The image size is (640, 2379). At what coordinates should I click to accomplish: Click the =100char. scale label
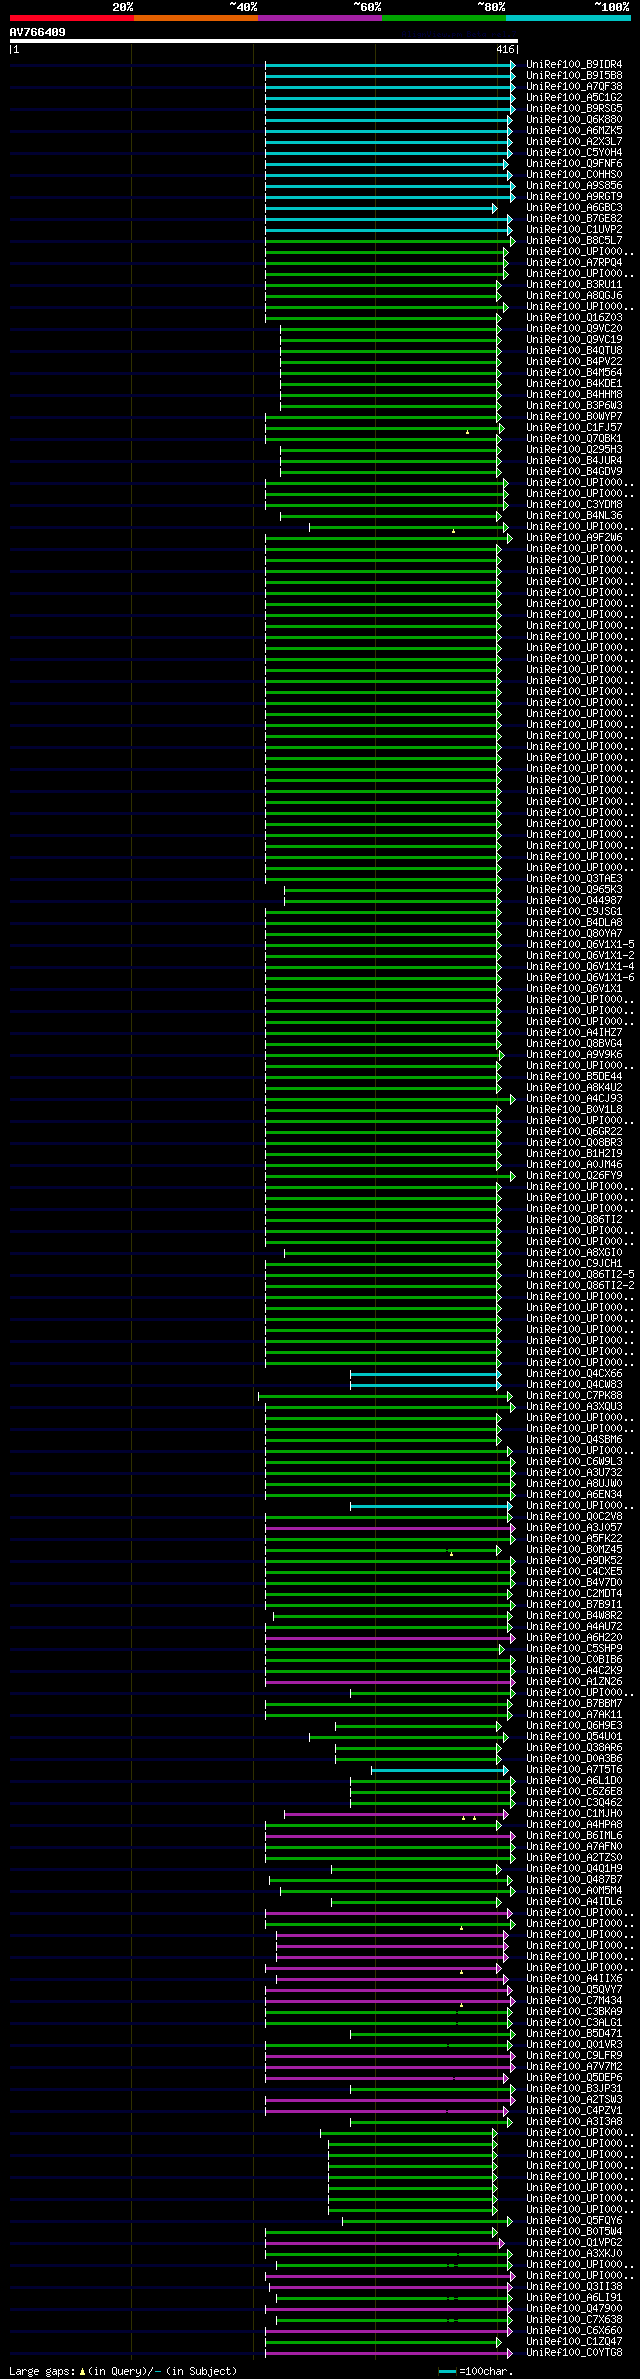[487, 2371]
